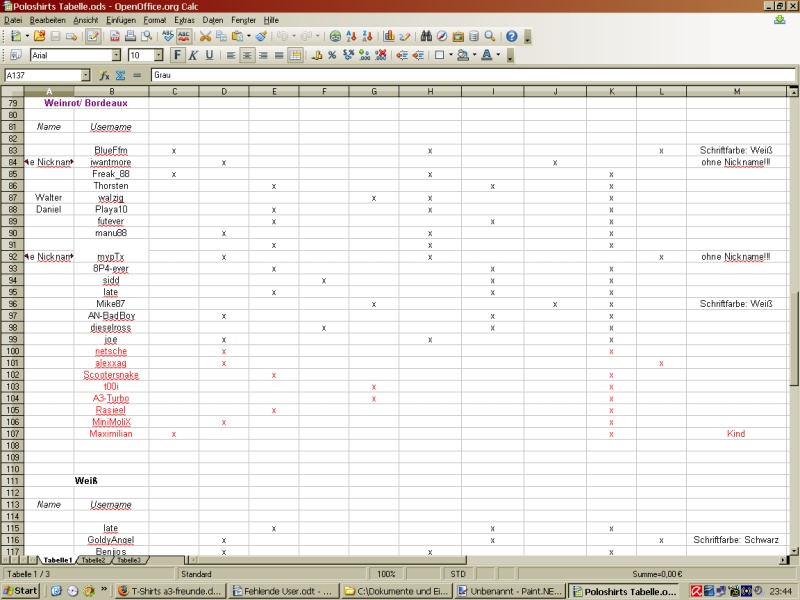Click the zoom 100% status field
Image resolution: width=800 pixels, height=600 pixels.
(386, 574)
